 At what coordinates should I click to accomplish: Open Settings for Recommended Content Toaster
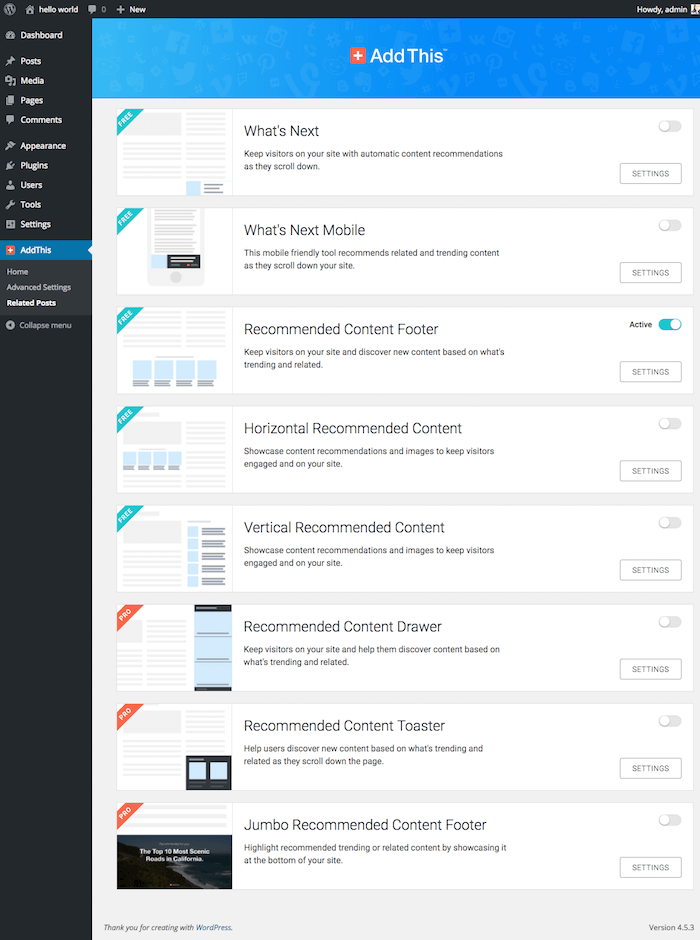pyautogui.click(x=650, y=768)
